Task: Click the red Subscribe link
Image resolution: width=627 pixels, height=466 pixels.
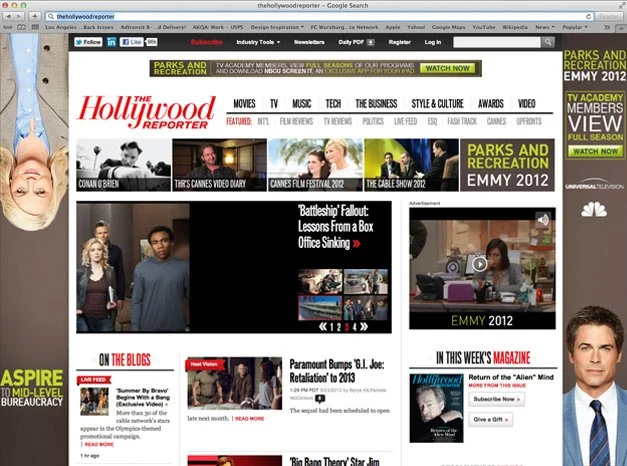Action: (206, 42)
